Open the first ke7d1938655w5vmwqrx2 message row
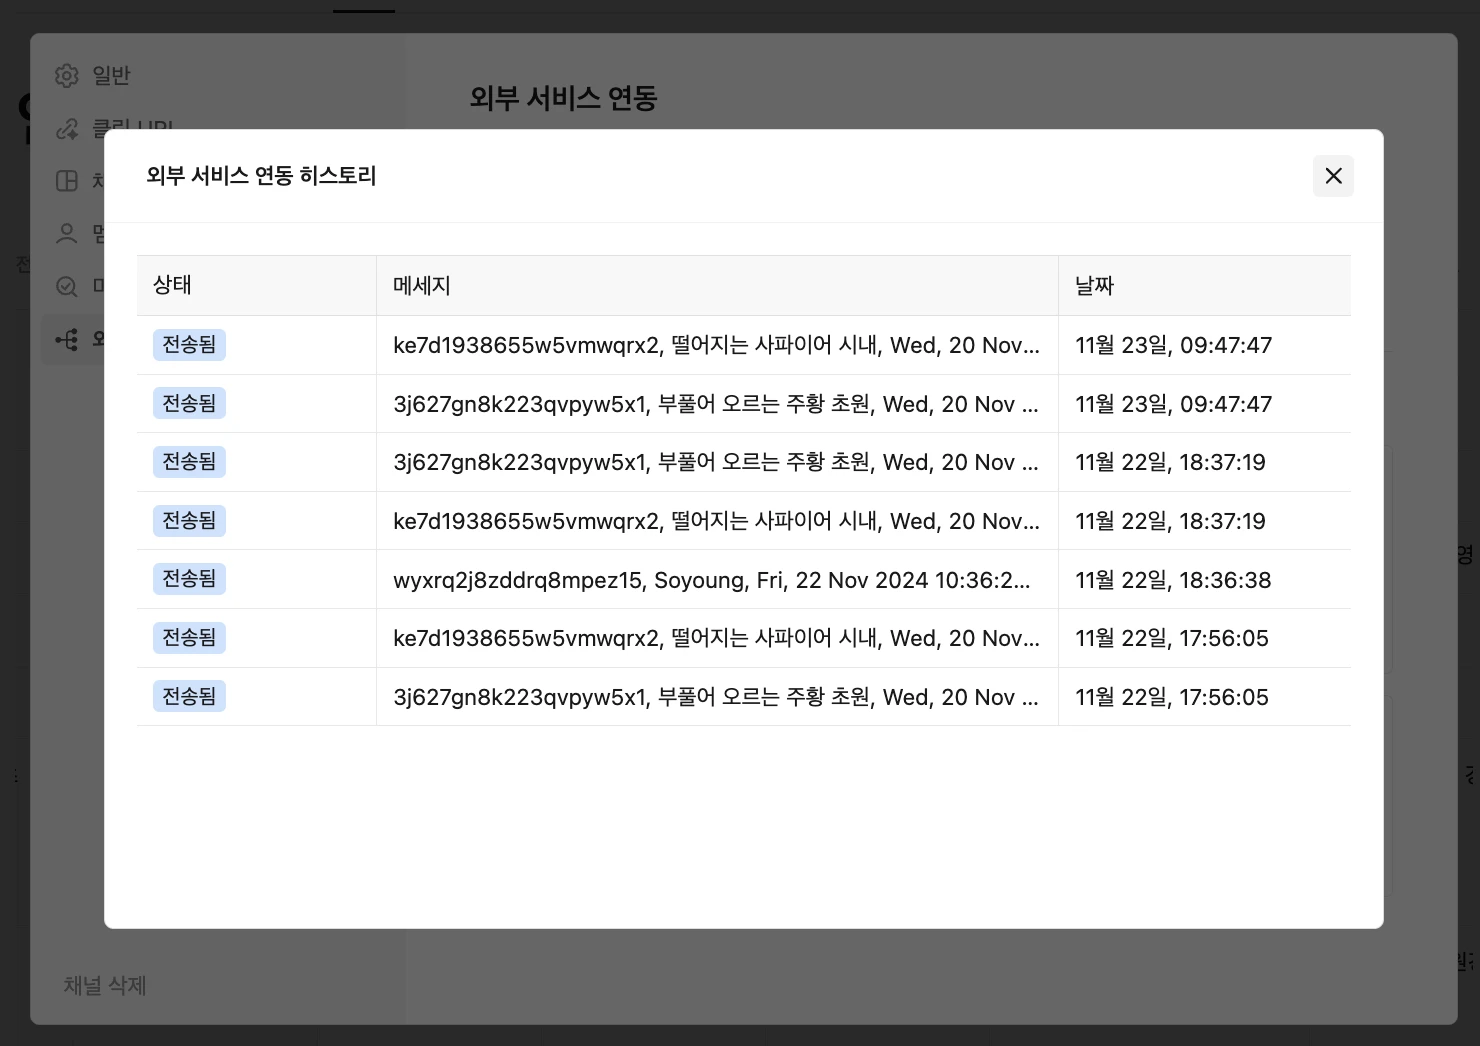The height and width of the screenshot is (1046, 1480). coord(716,346)
